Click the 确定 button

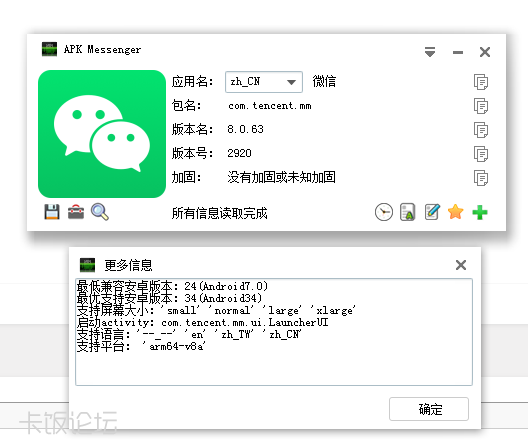click(429, 409)
